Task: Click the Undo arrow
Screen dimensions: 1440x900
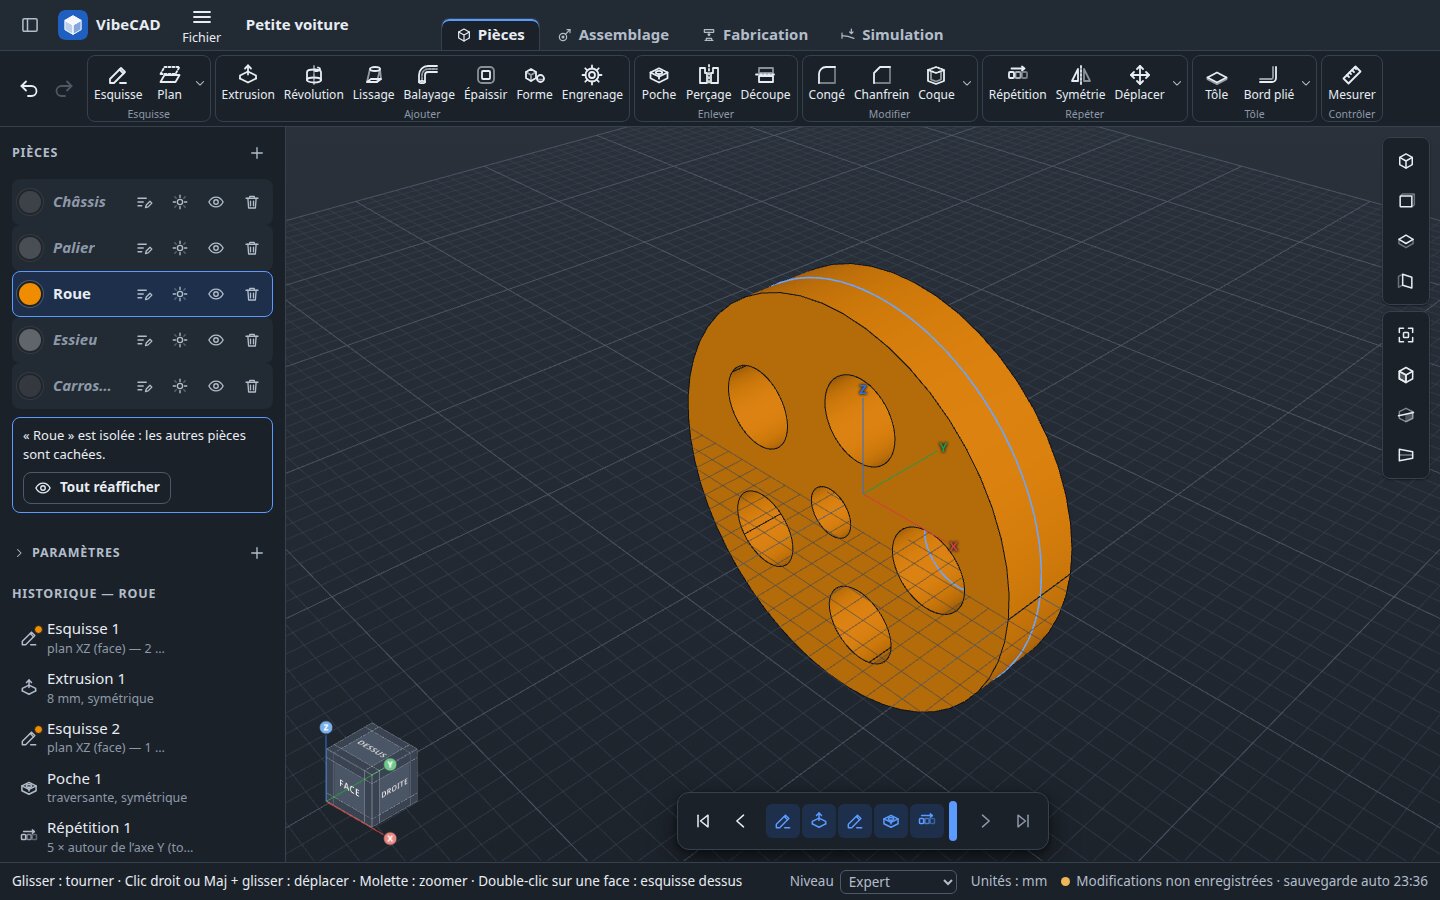Action: click(x=29, y=89)
